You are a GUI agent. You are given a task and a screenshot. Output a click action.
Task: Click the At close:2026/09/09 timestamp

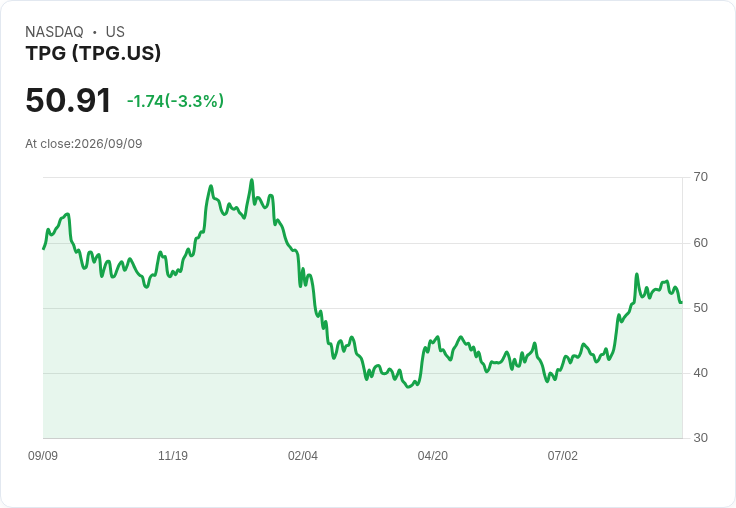click(84, 144)
